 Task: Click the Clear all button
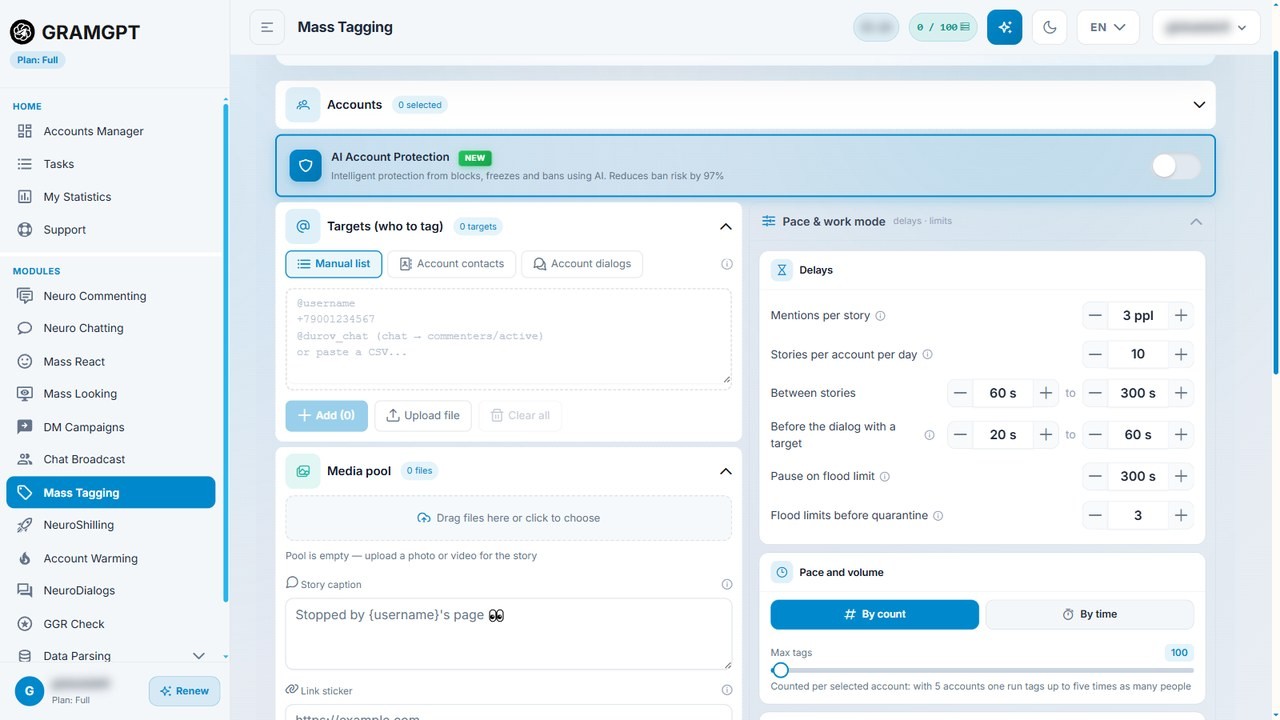coord(520,415)
